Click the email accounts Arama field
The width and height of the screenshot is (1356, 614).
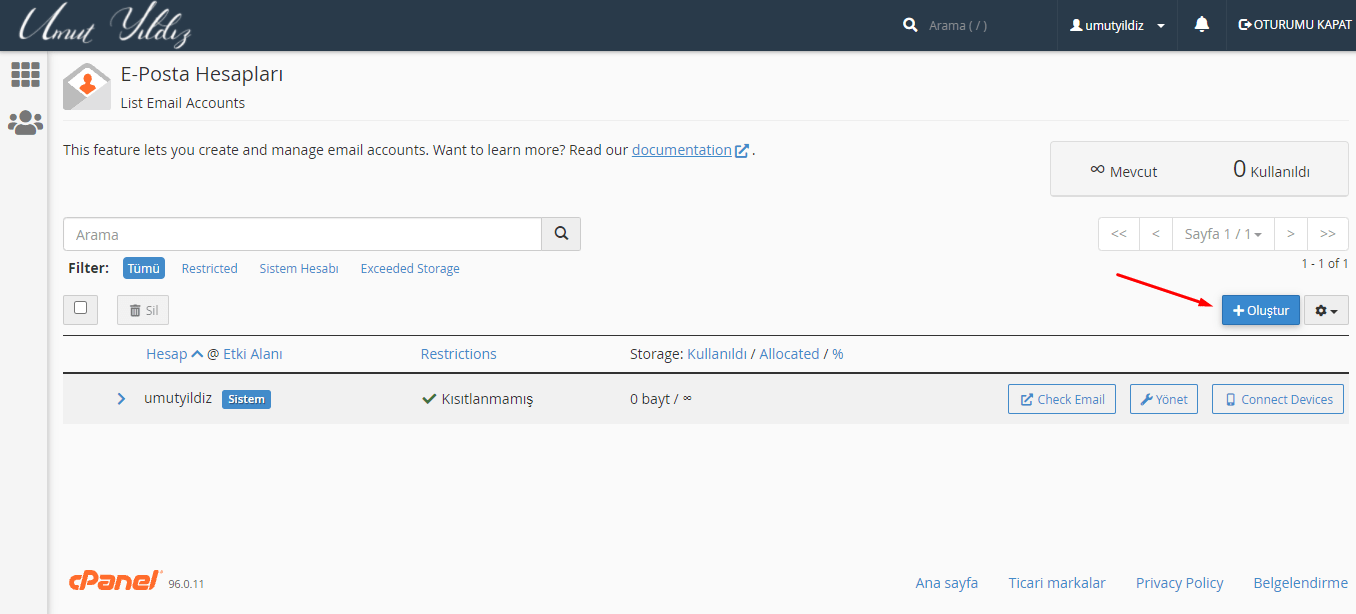302,234
